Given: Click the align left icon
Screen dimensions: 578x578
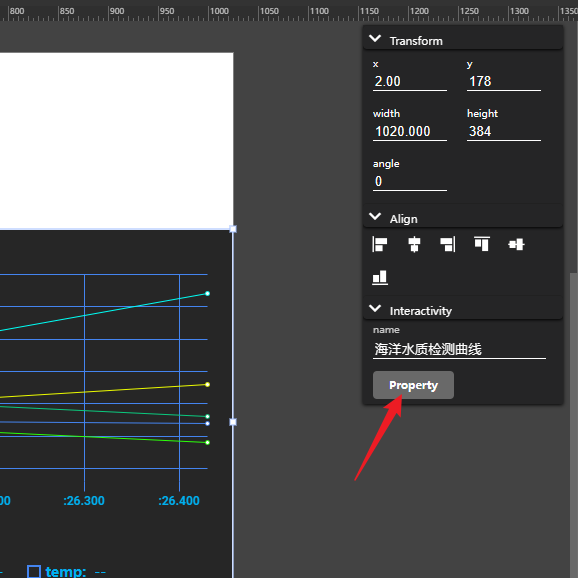Looking at the screenshot, I should coord(380,244).
